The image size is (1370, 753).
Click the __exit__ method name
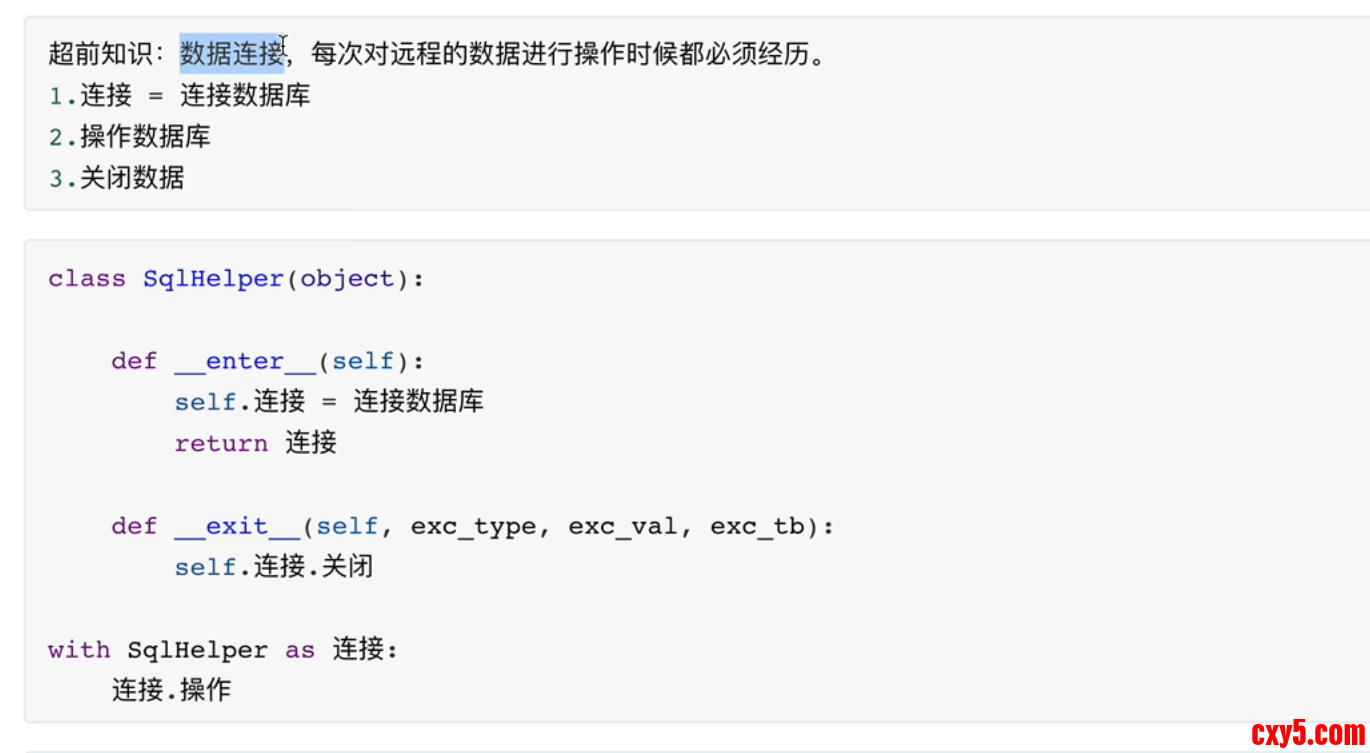point(237,526)
